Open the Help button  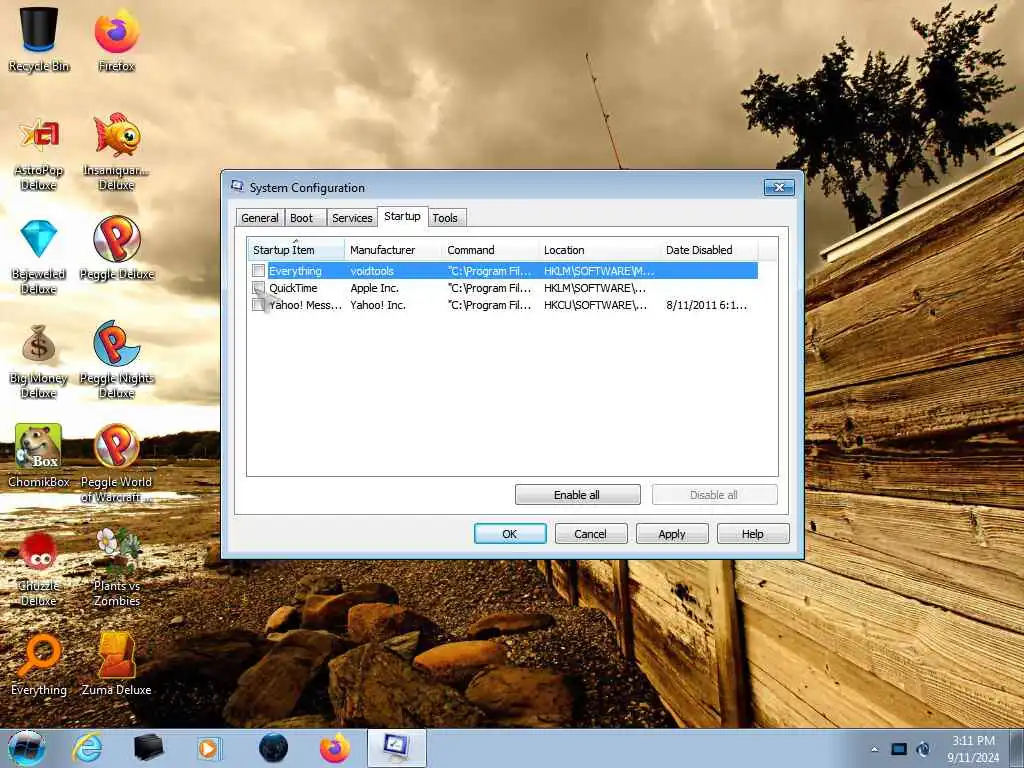(752, 534)
